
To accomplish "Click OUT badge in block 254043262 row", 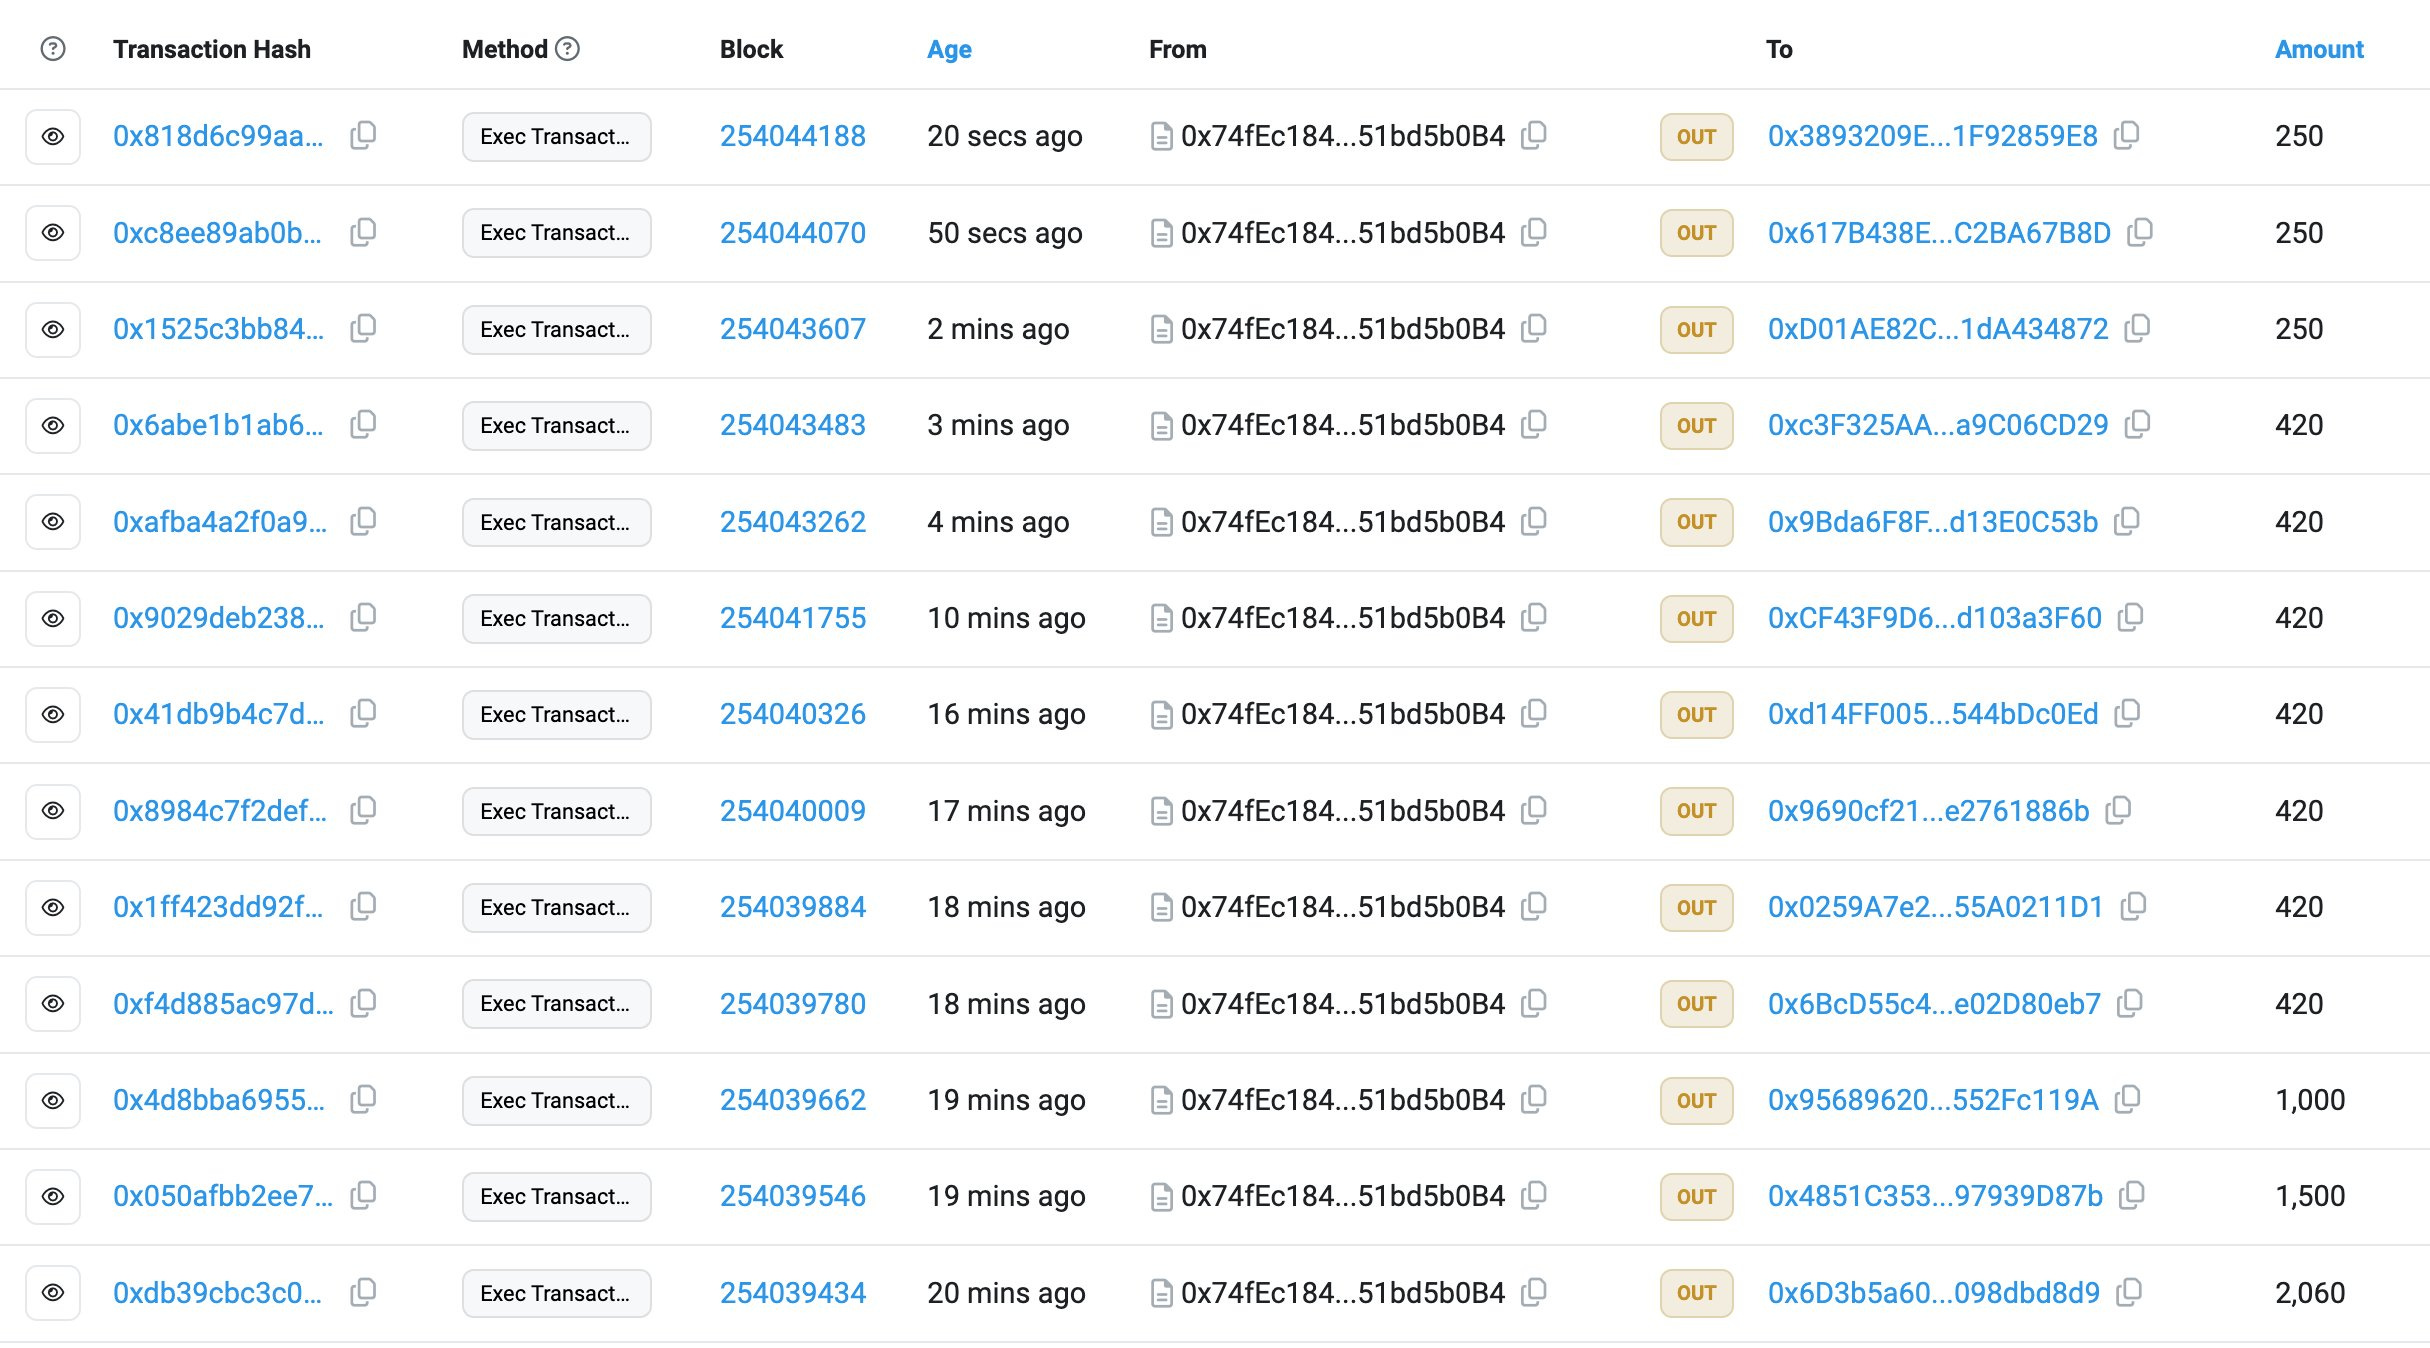I will pyautogui.click(x=1696, y=522).
